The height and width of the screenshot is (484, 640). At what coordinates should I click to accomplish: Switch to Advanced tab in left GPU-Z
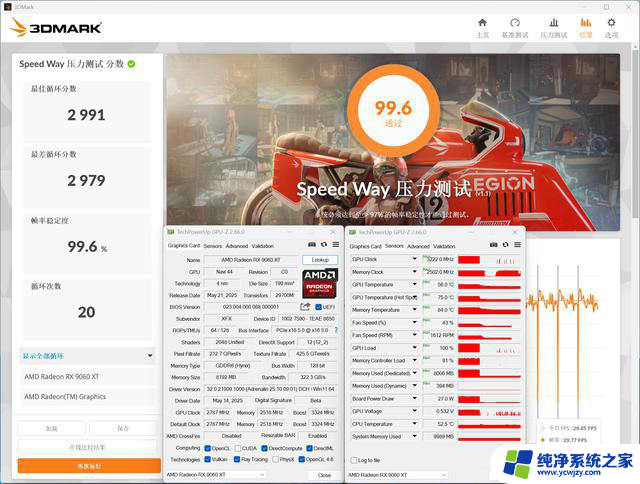click(x=237, y=246)
